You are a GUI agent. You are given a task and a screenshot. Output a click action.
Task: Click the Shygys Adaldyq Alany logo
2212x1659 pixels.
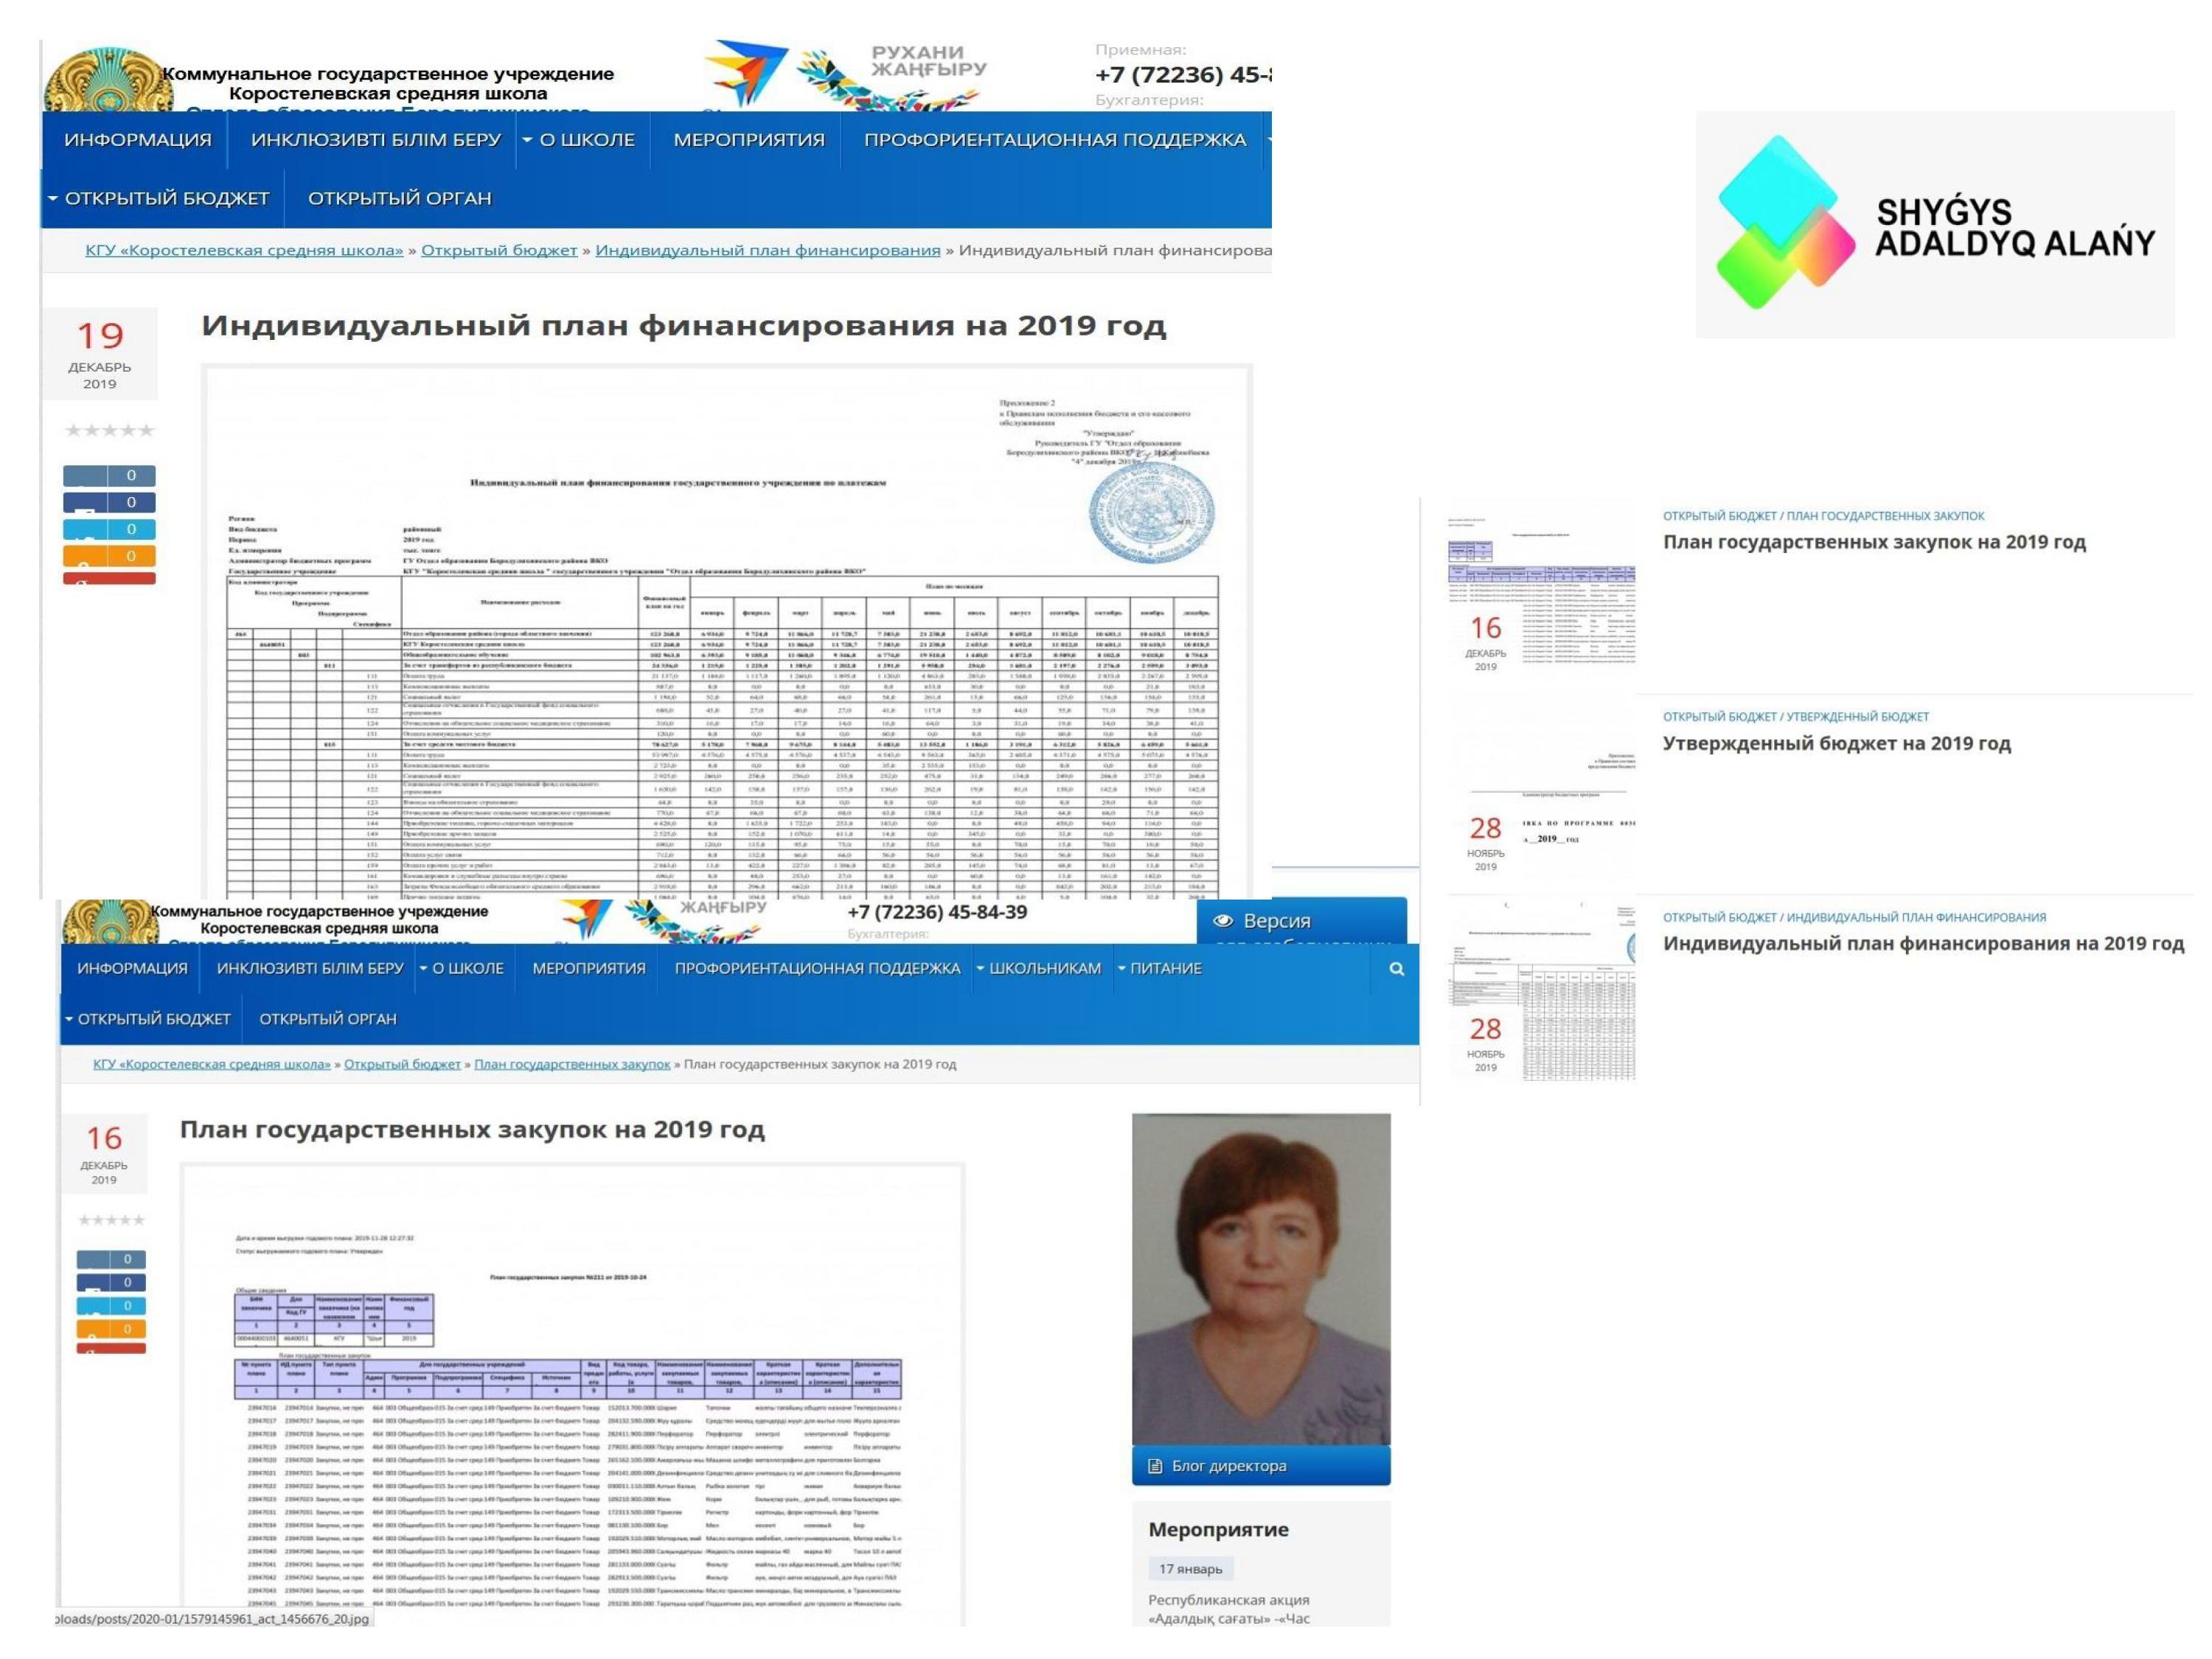tap(1934, 225)
